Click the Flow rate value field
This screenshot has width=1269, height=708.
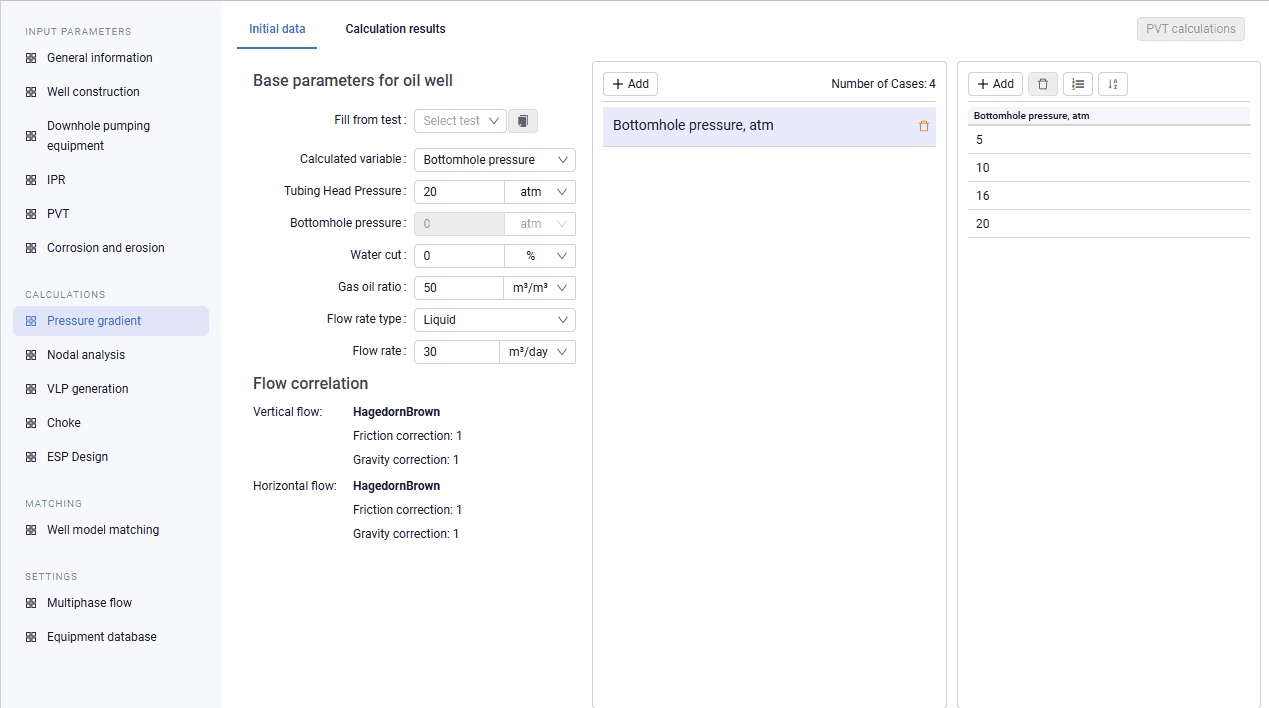pos(457,352)
